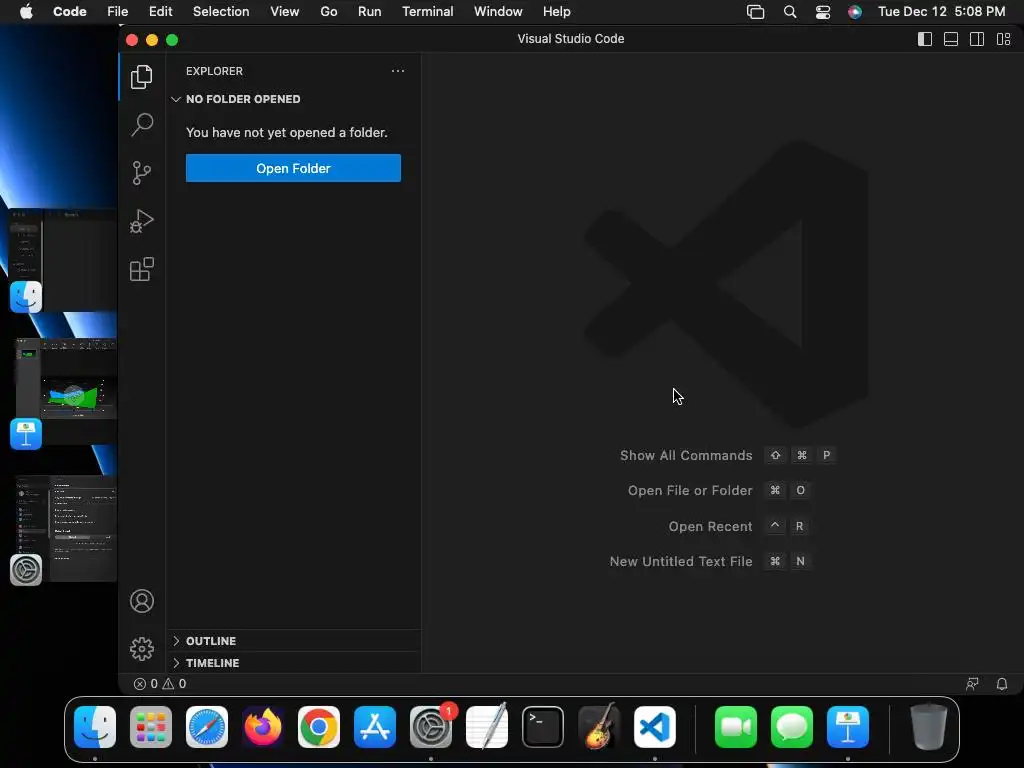Open the Customize Layout icon

1004,39
